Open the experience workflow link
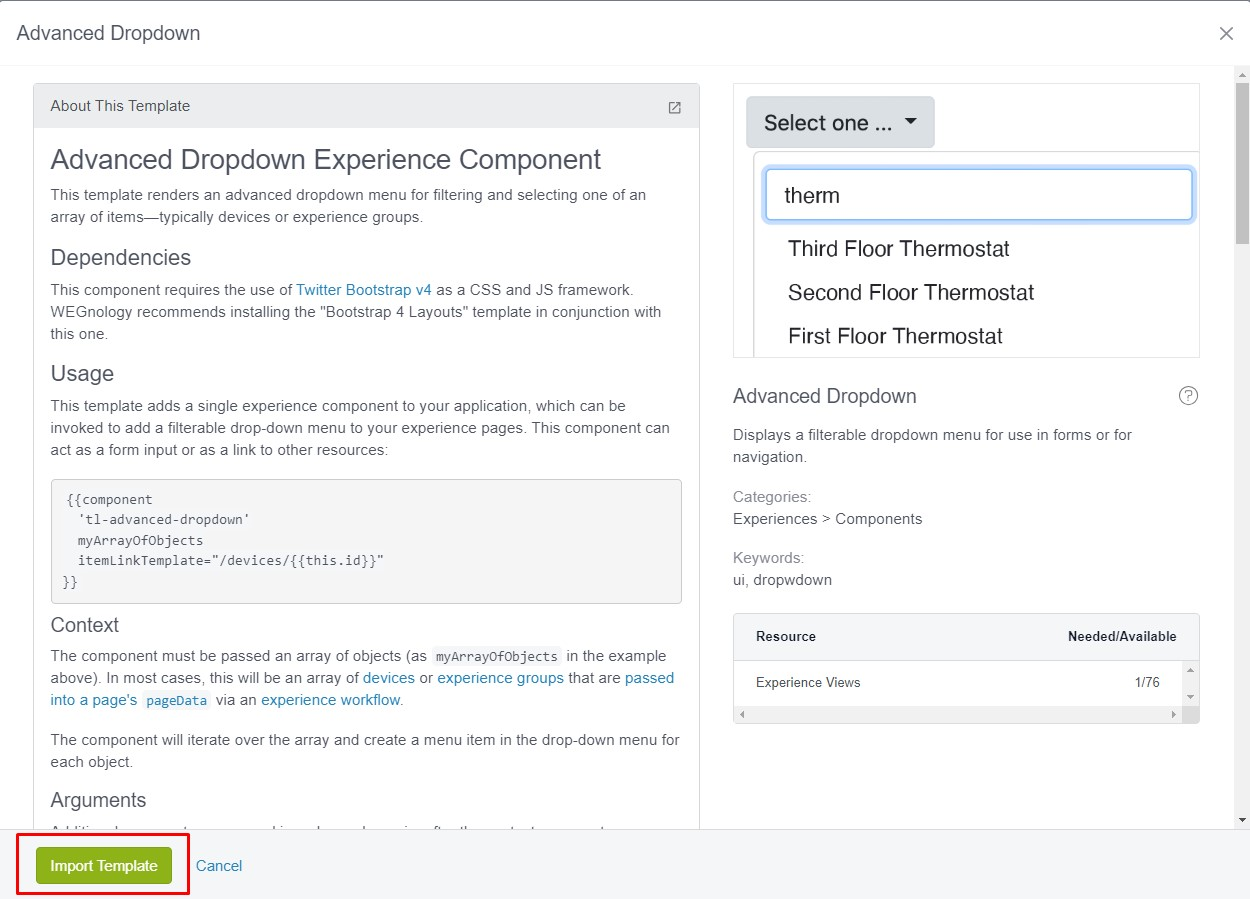This screenshot has width=1250, height=899. click(331, 700)
